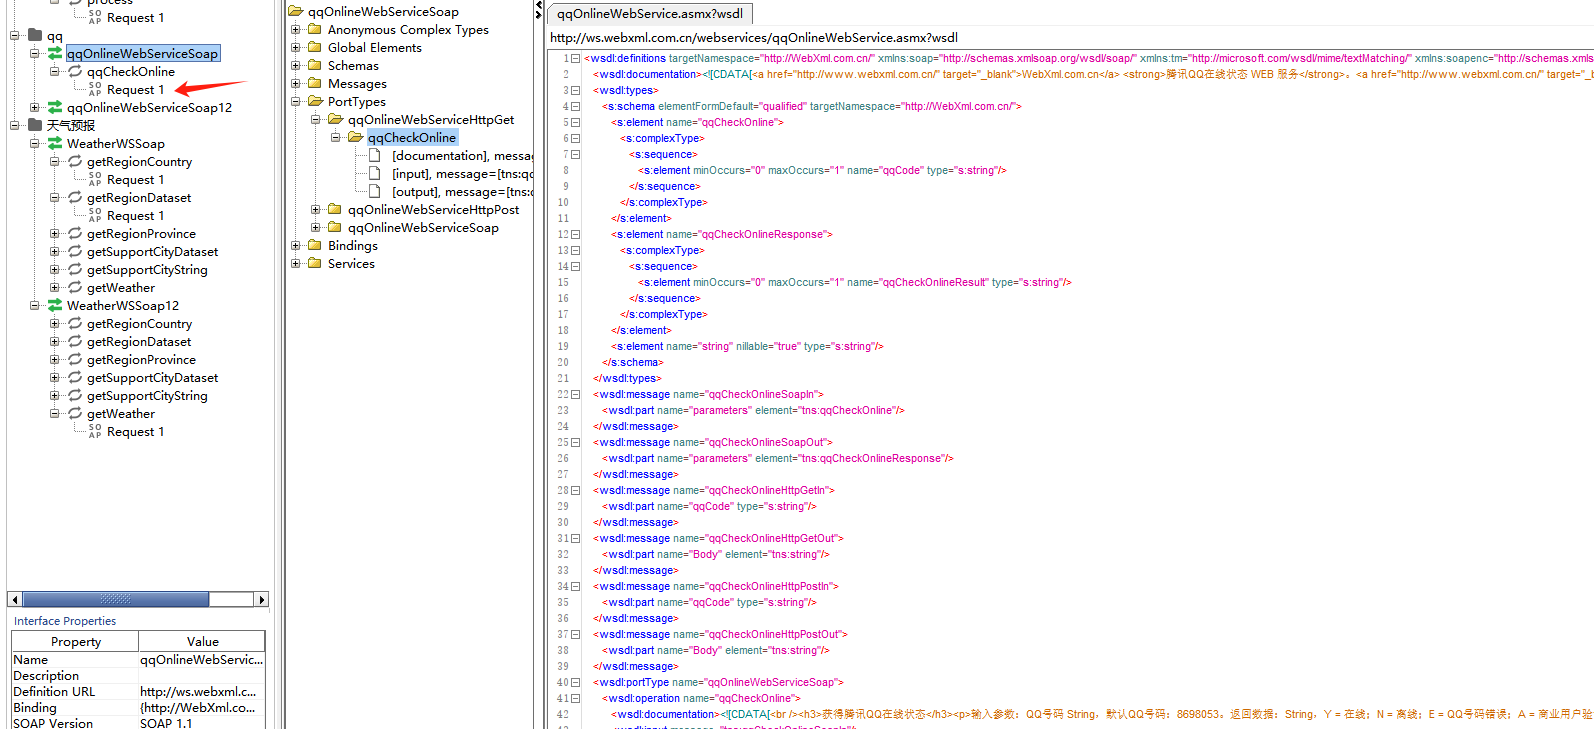Click the [input] message file icon
Viewport: 1594px width, 729px height.
(374, 173)
